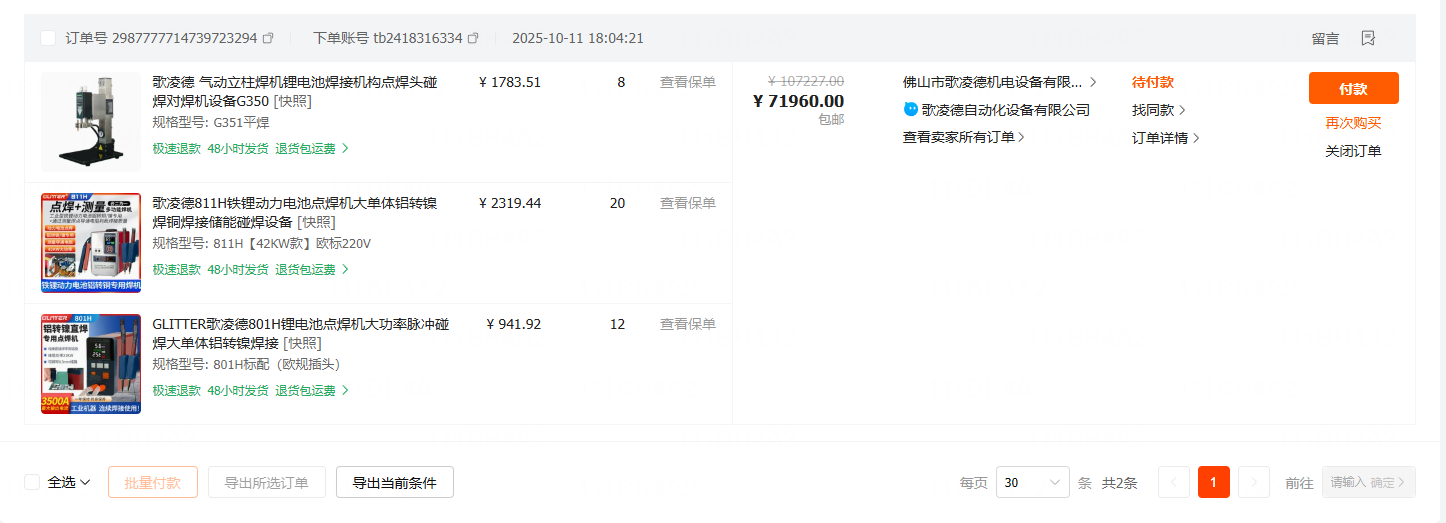Open the 30 per-page size dropdown

pyautogui.click(x=1032, y=482)
